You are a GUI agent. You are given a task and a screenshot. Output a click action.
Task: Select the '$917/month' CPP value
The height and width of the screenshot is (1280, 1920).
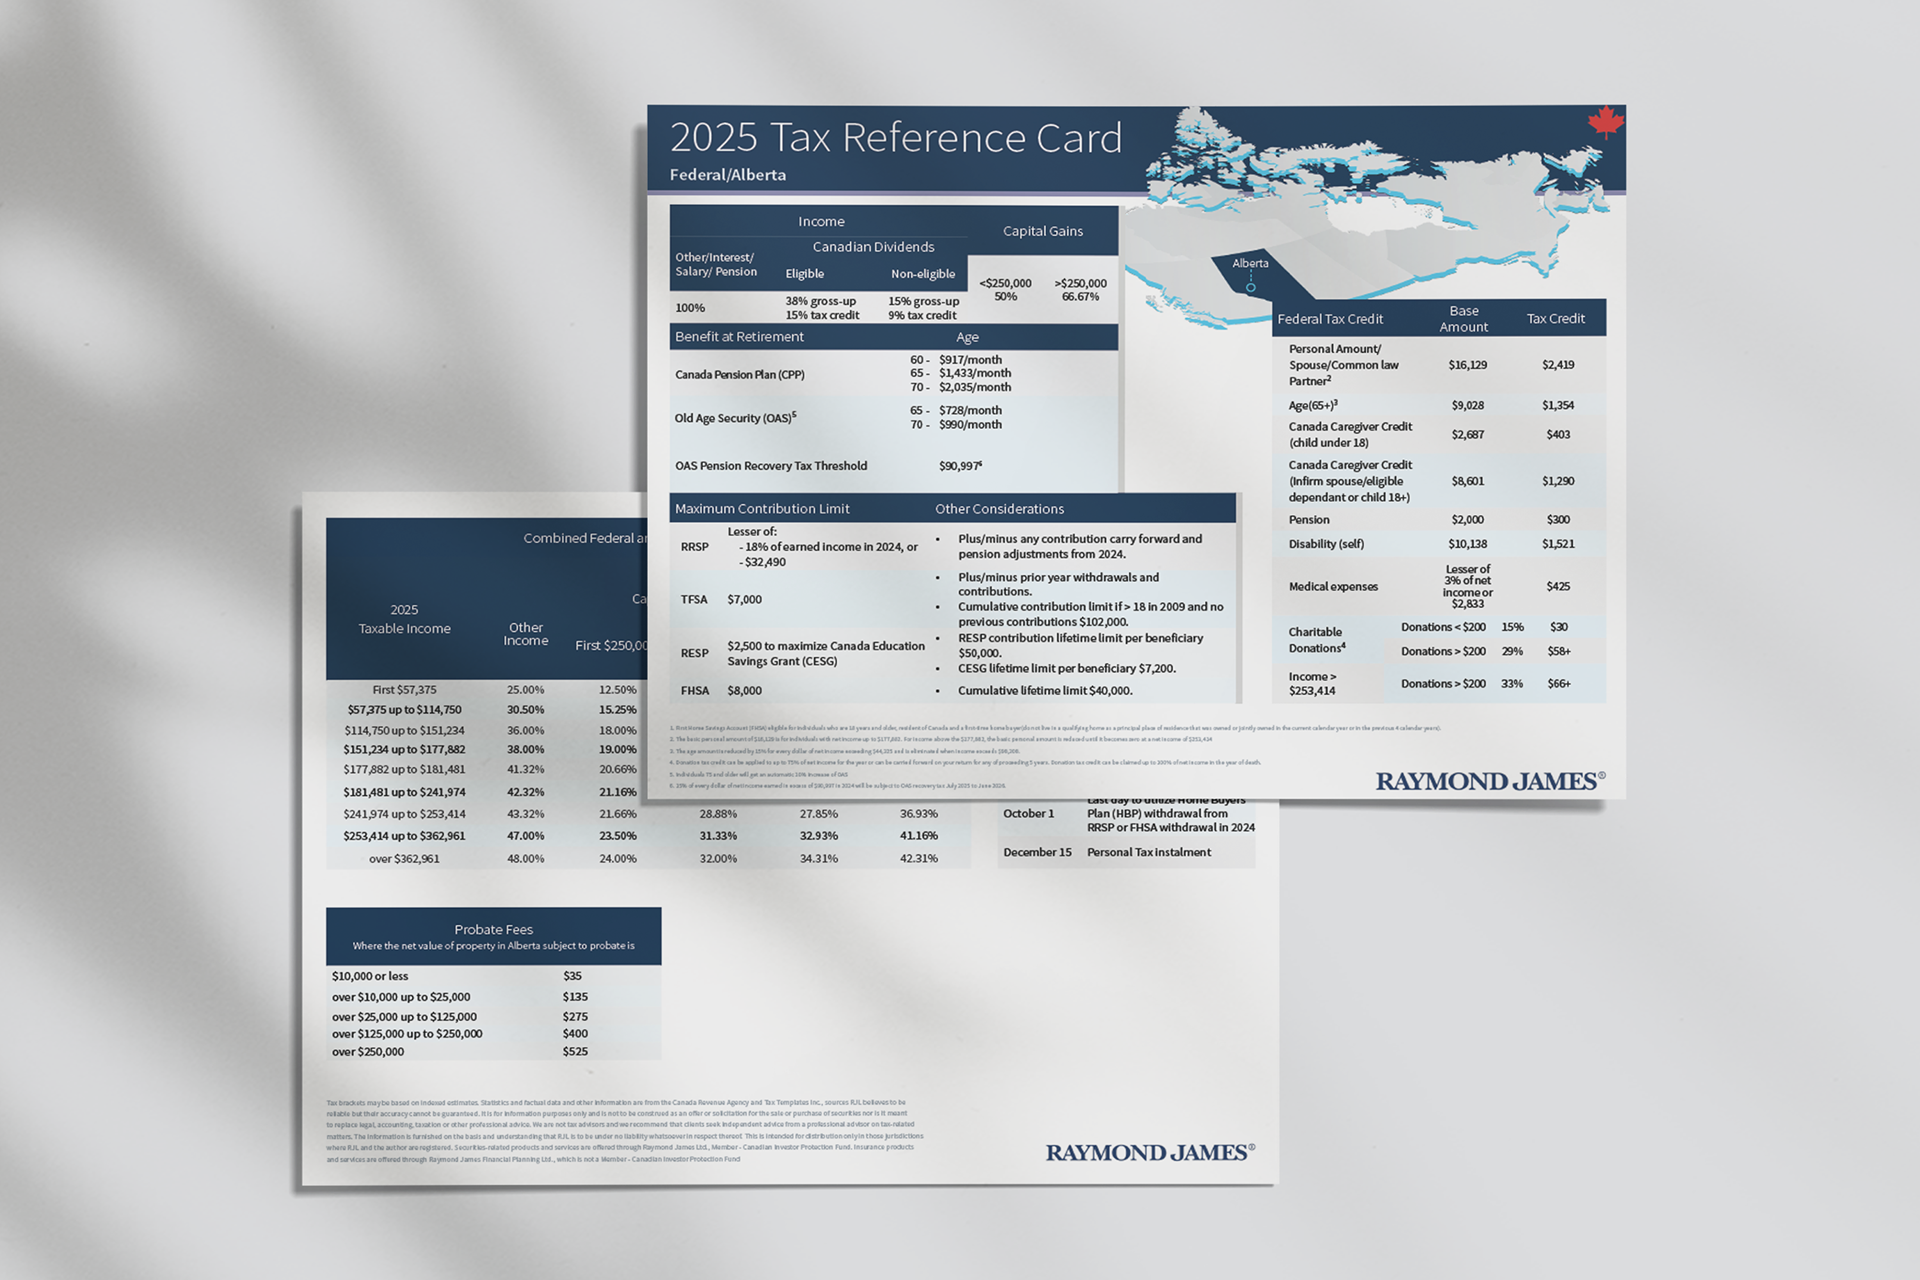[970, 360]
